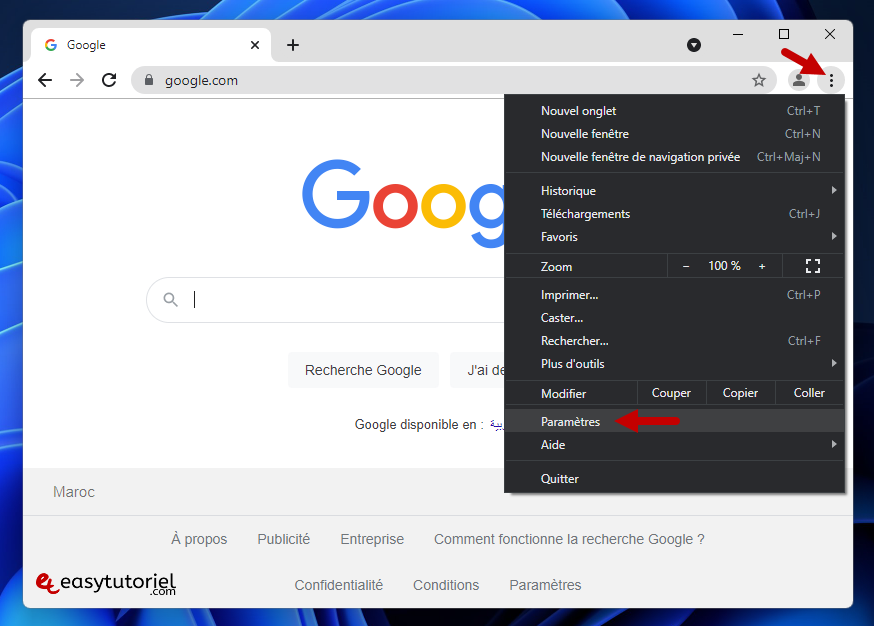The image size is (874, 626).
Task: Click the forward navigation arrow
Action: pyautogui.click(x=77, y=80)
